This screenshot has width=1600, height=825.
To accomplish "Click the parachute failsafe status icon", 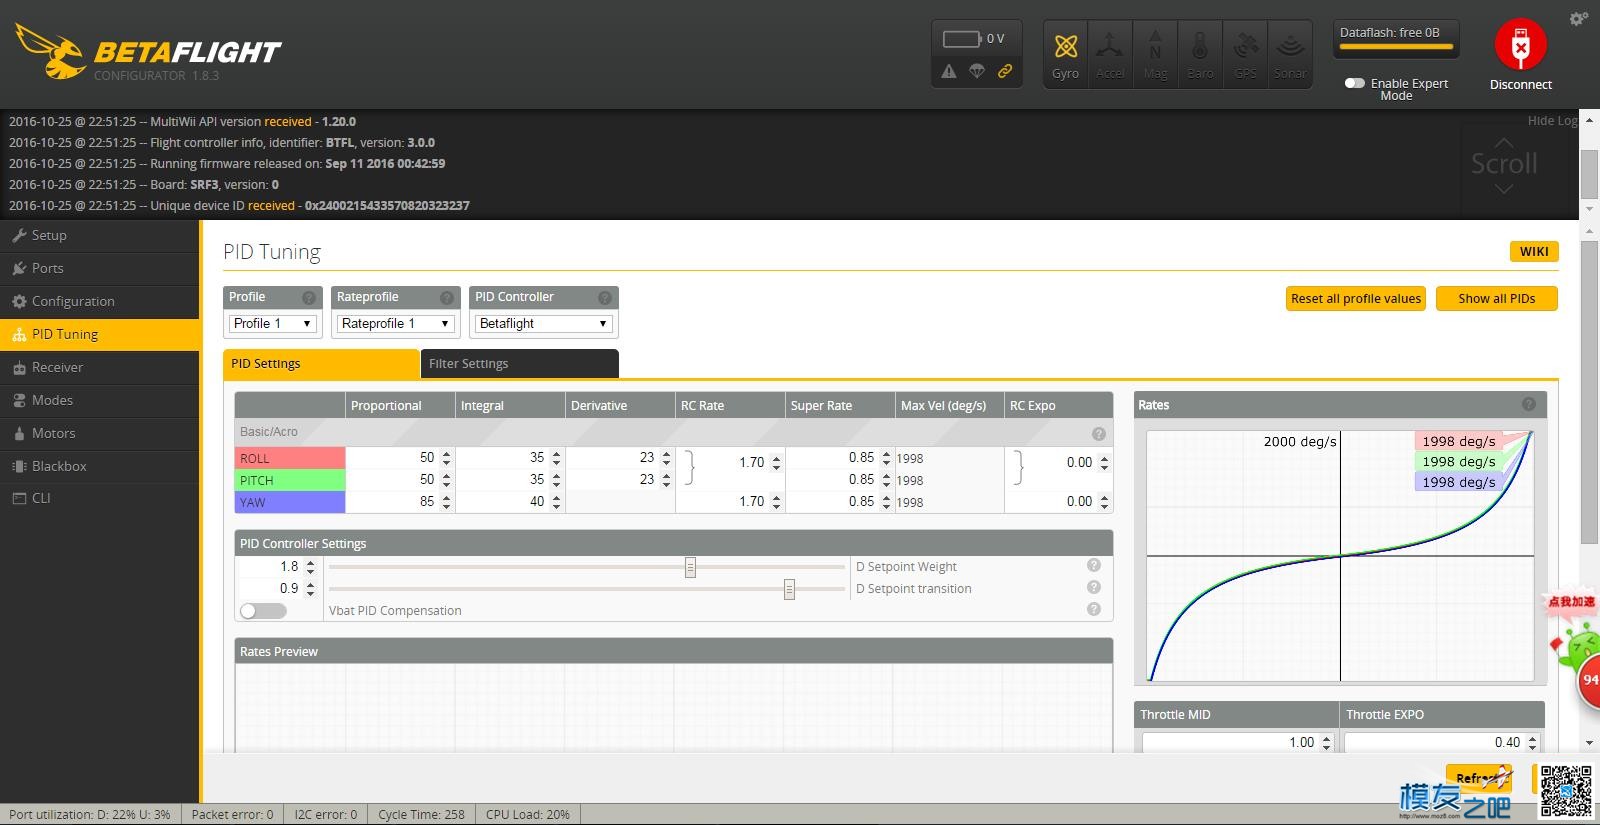I will click(977, 71).
